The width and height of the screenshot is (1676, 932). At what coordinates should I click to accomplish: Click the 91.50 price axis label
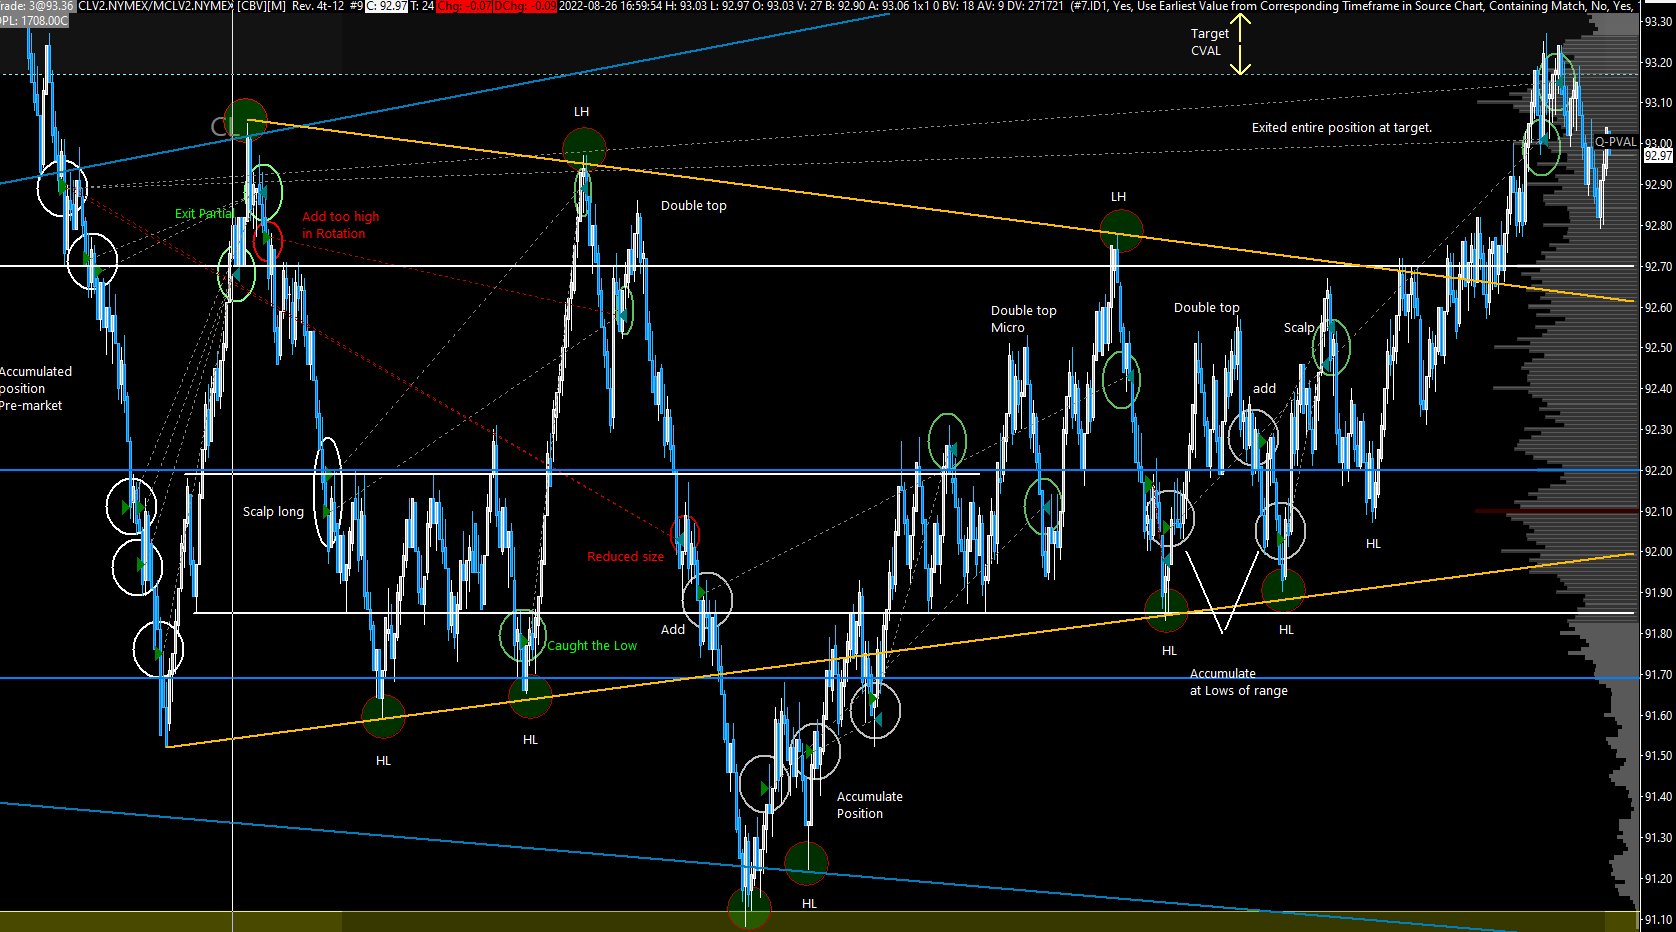point(1658,756)
